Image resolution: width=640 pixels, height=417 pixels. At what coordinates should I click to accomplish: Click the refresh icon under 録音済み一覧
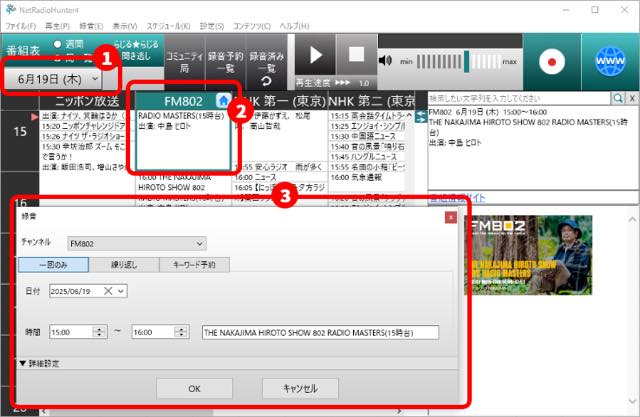click(x=266, y=82)
